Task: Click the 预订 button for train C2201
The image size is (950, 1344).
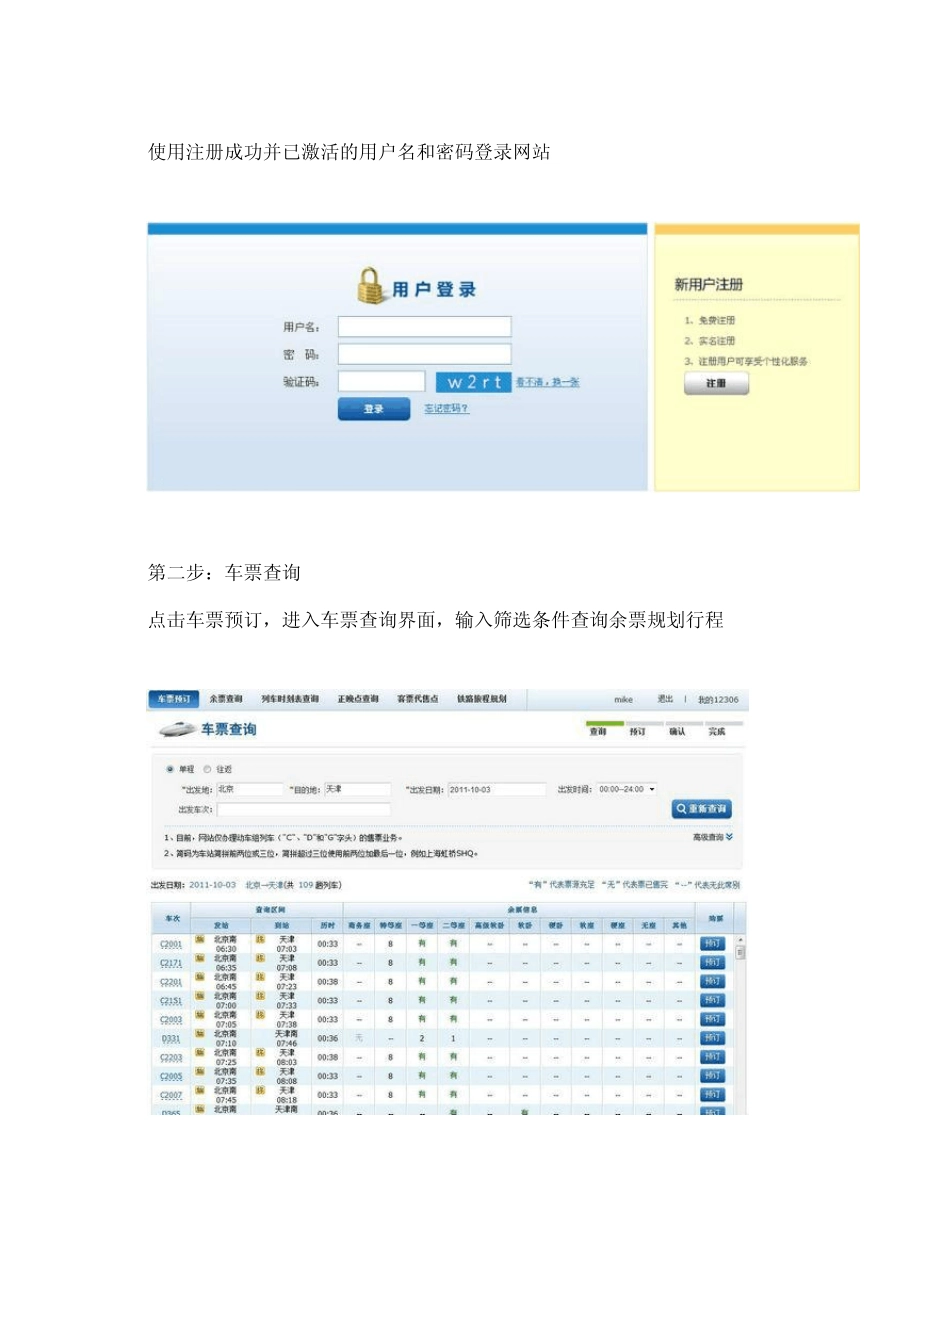Action: point(712,981)
